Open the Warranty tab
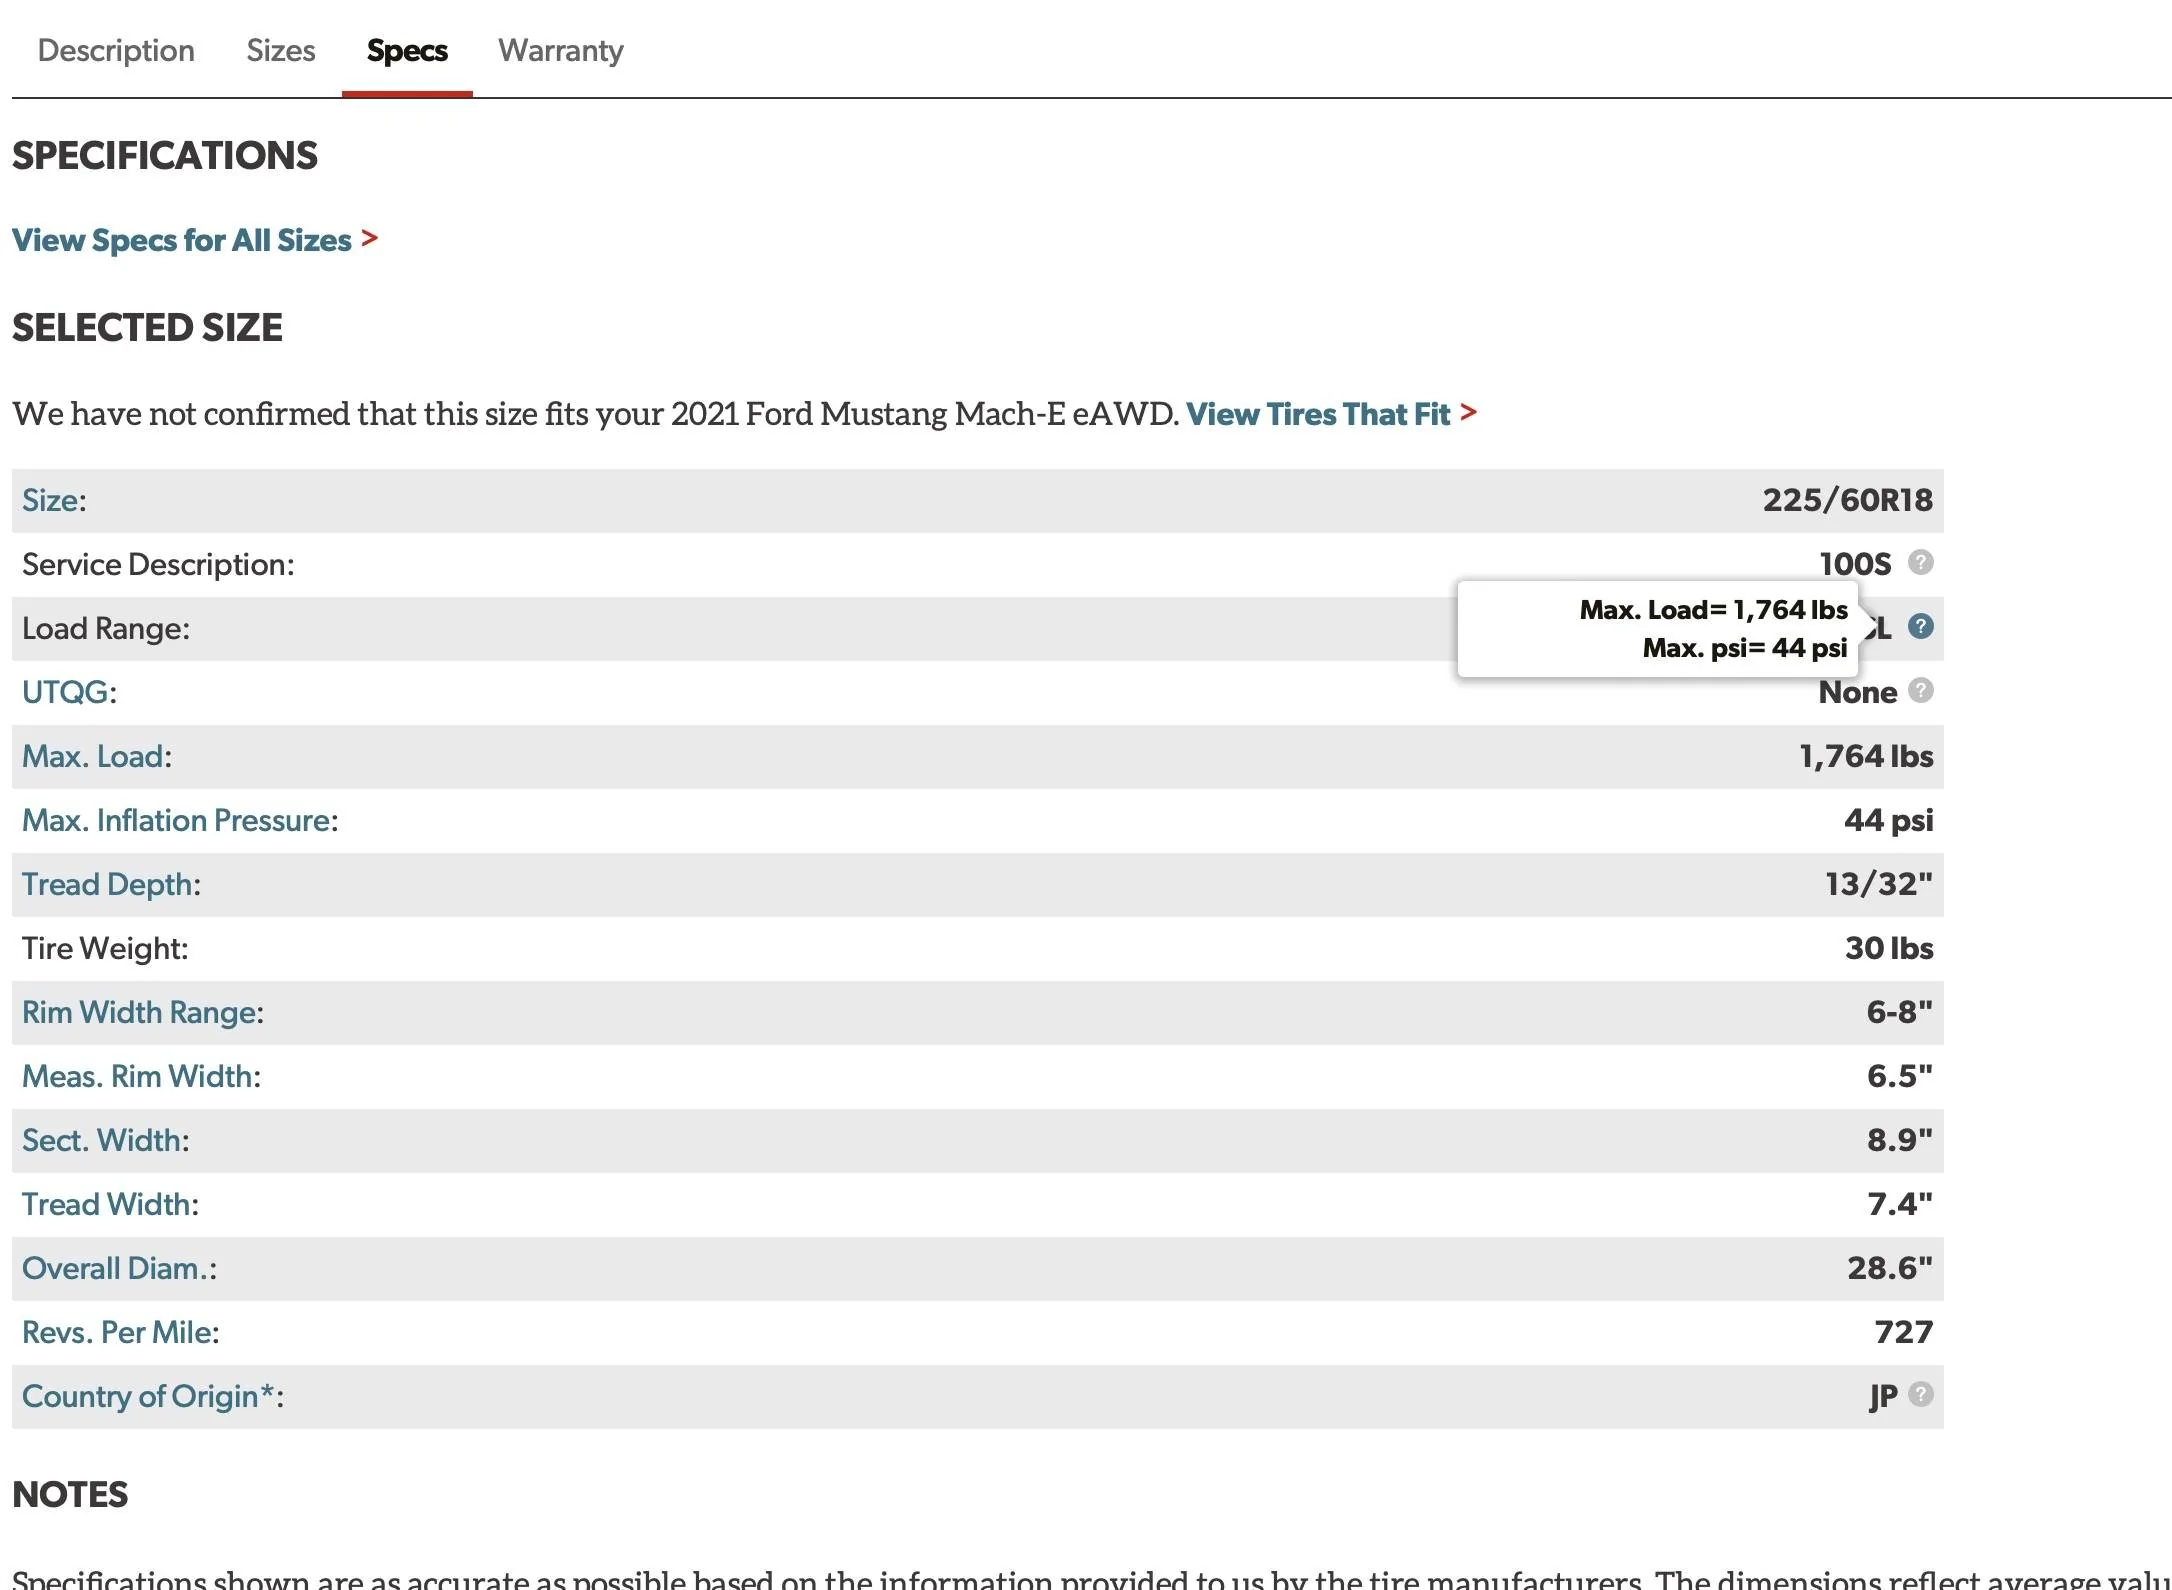The width and height of the screenshot is (2172, 1590). (x=561, y=50)
